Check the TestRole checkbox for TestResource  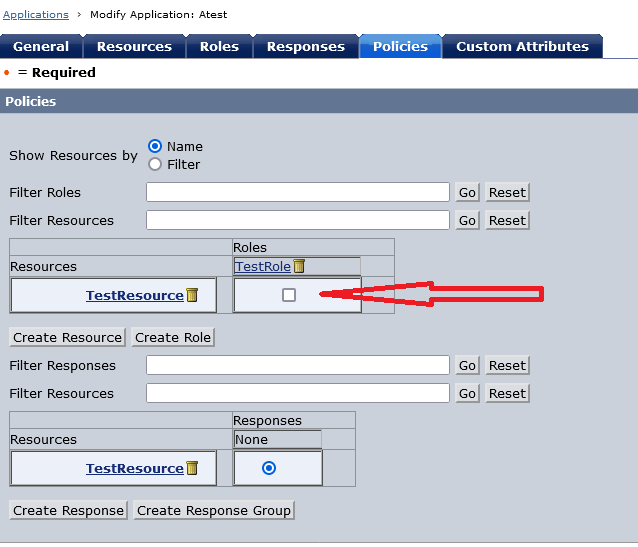(289, 295)
